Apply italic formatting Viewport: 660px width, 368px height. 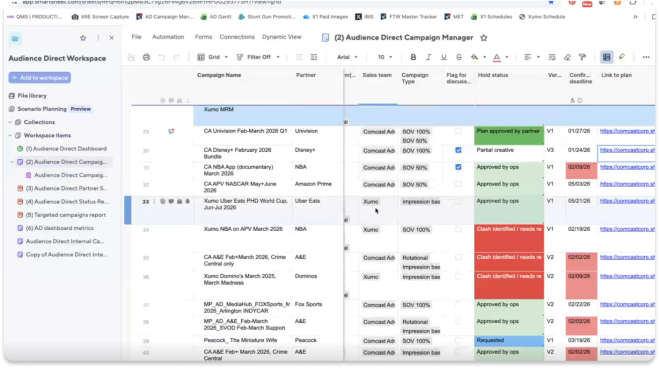[x=428, y=57]
